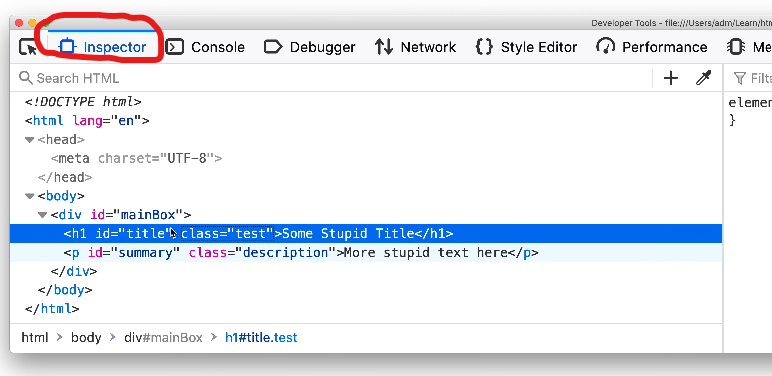This screenshot has height=376, width=772.
Task: Click div#mainBox in the breadcrumb trail
Action: [163, 338]
